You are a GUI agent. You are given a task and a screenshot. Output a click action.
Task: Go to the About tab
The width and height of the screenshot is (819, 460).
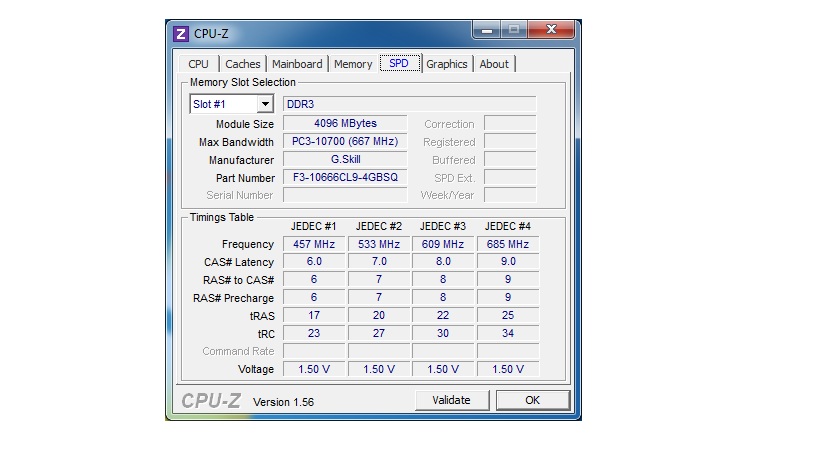point(494,64)
